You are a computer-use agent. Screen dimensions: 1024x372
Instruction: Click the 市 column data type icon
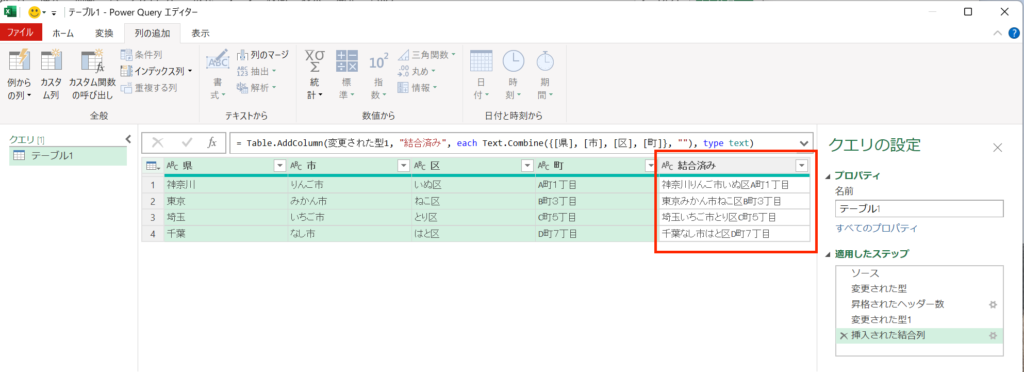[296, 166]
